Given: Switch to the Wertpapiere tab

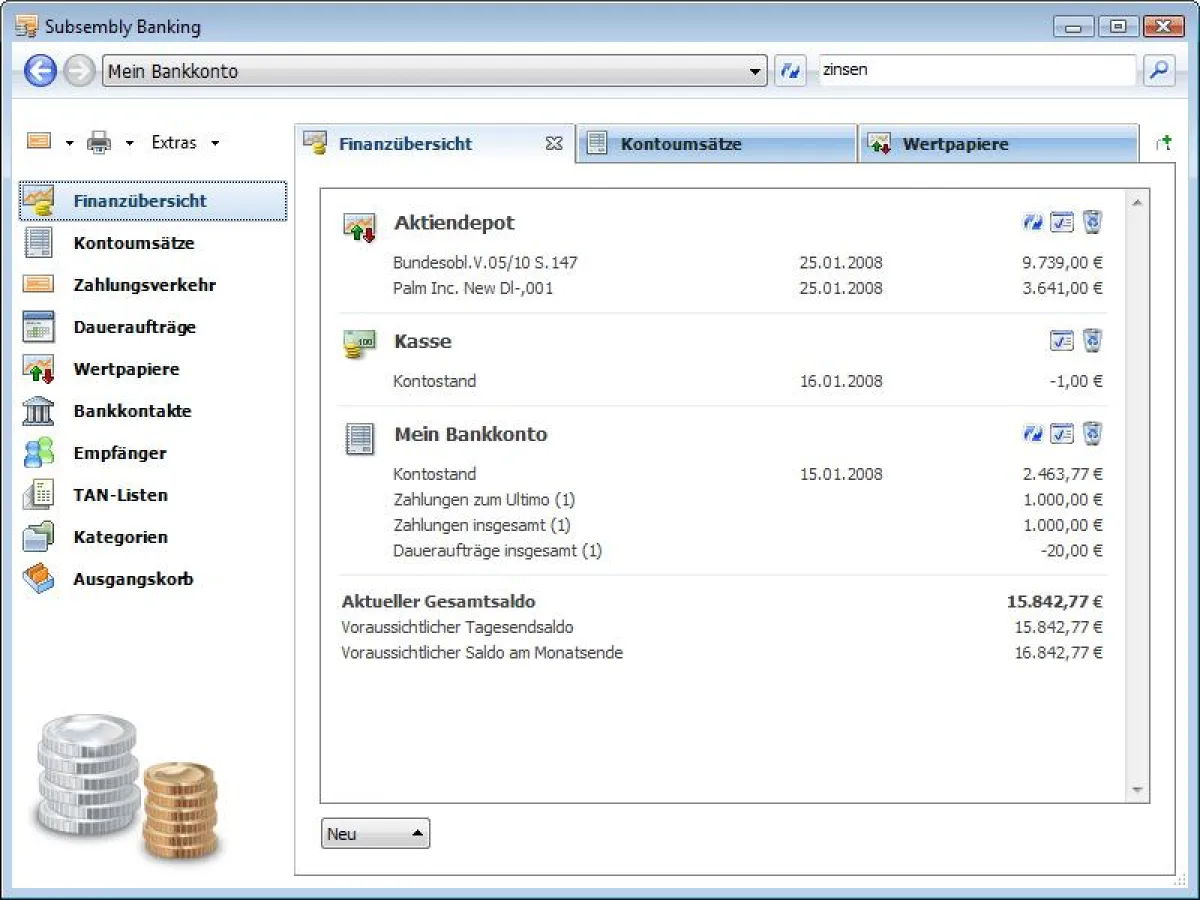Looking at the screenshot, I should (955, 144).
